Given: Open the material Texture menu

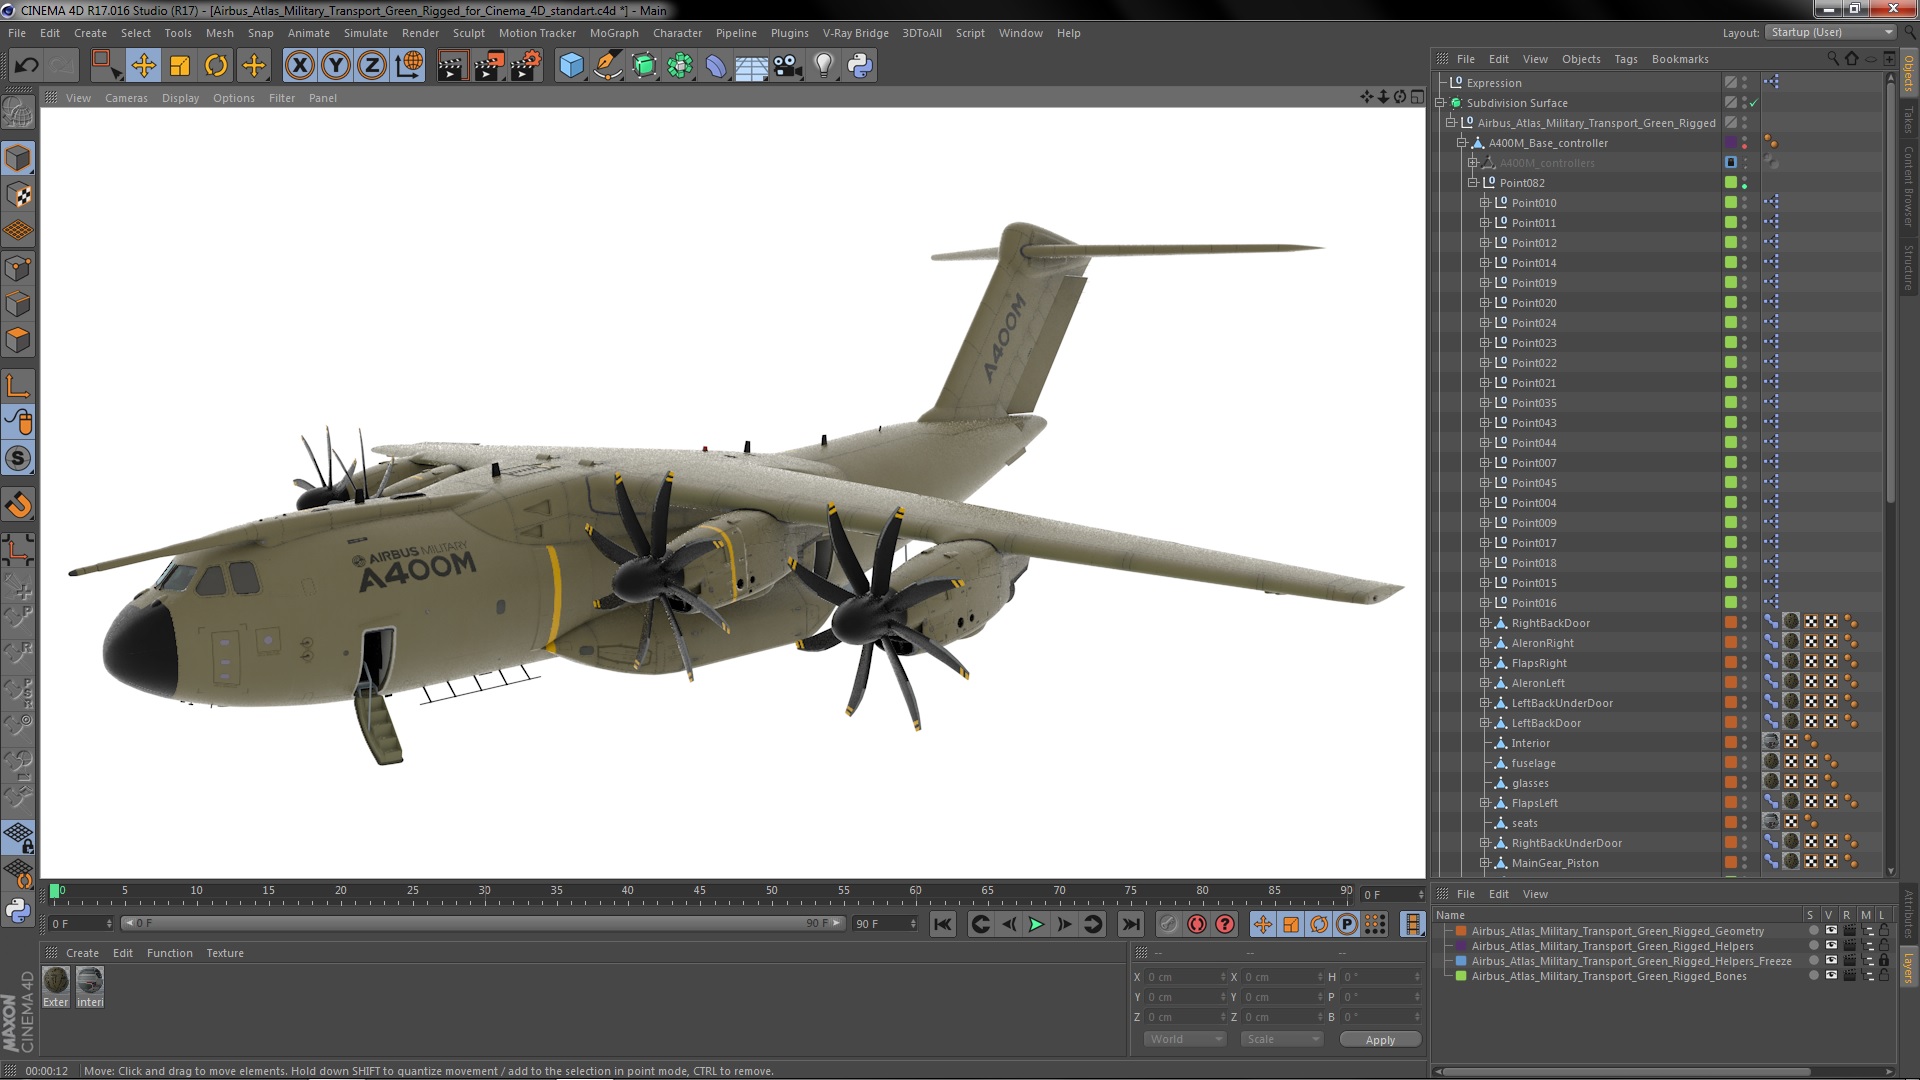Looking at the screenshot, I should click(x=225, y=953).
